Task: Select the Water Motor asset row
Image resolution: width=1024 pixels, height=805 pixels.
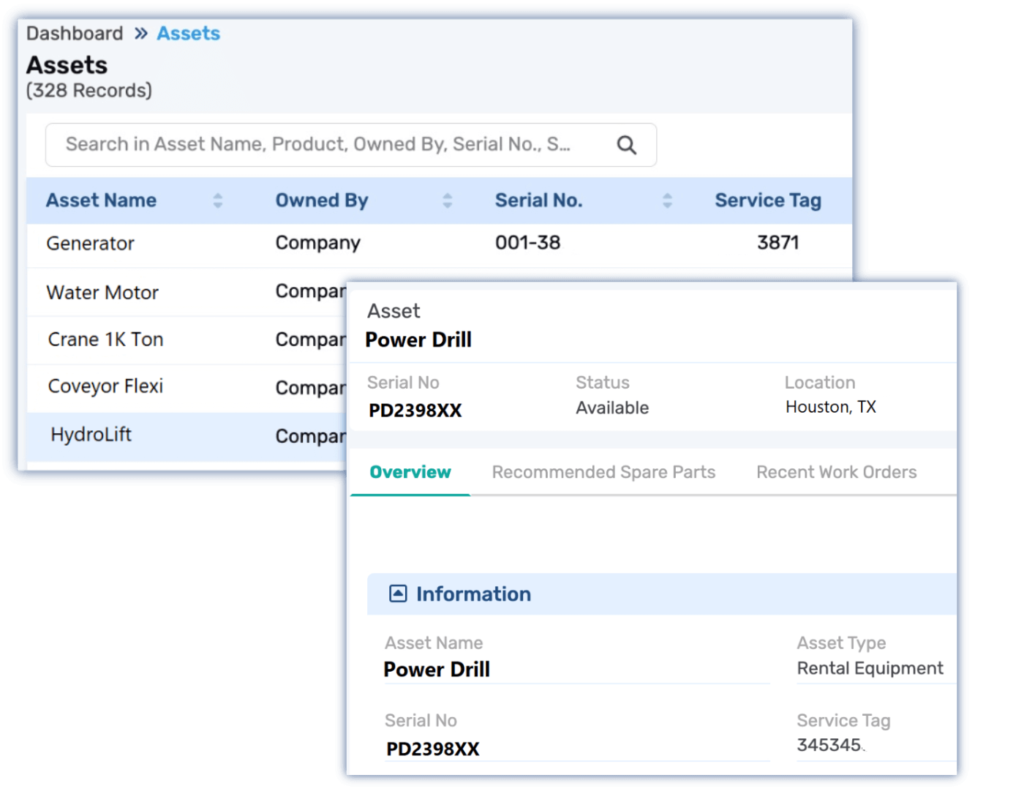Action: pos(102,293)
